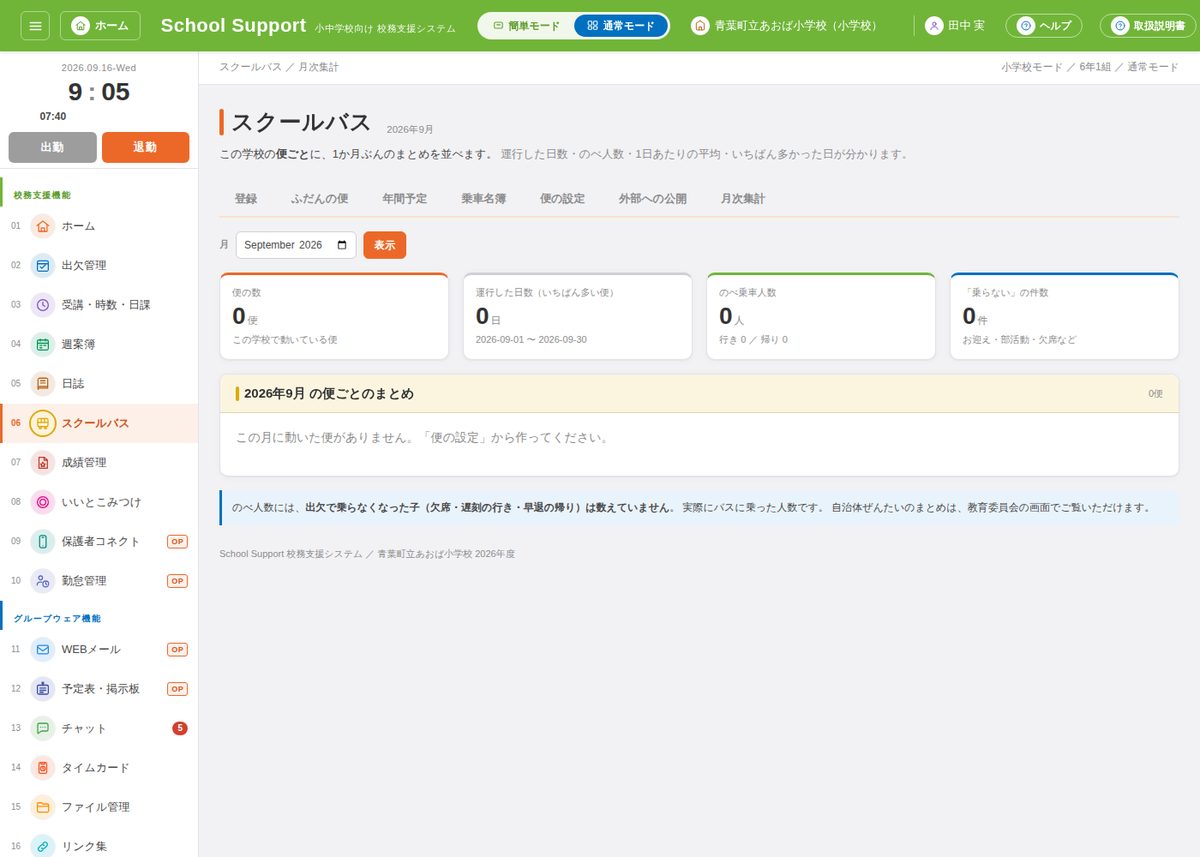Open the 保護者コネクト phone icon
This screenshot has width=1200, height=857.
click(x=43, y=541)
